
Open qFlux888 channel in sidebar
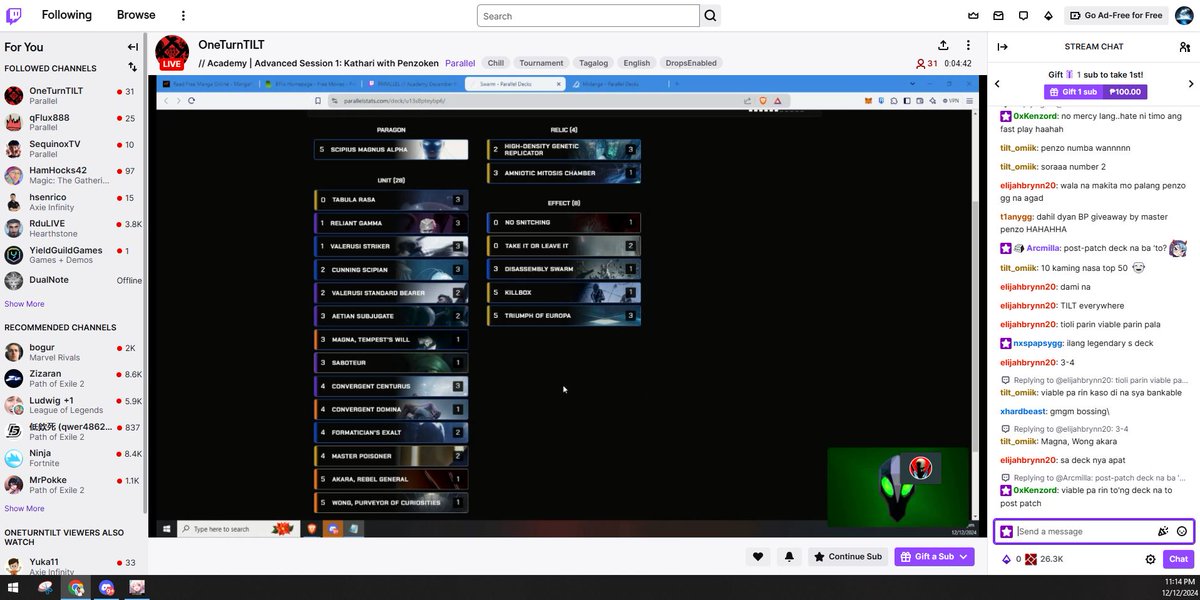[71, 122]
